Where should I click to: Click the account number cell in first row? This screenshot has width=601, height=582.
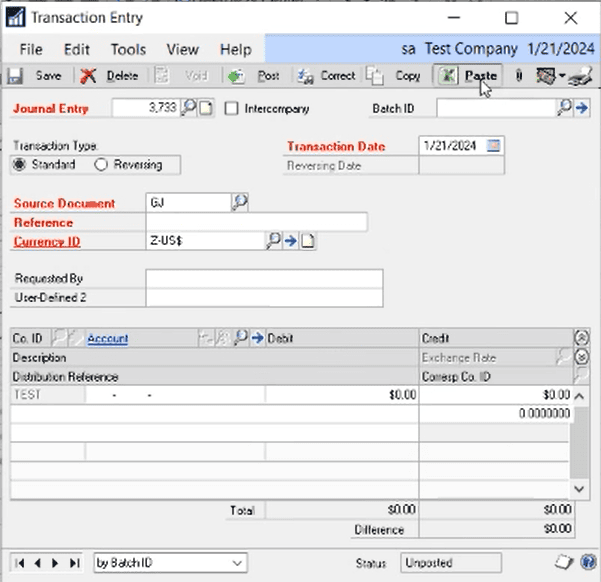(175, 395)
